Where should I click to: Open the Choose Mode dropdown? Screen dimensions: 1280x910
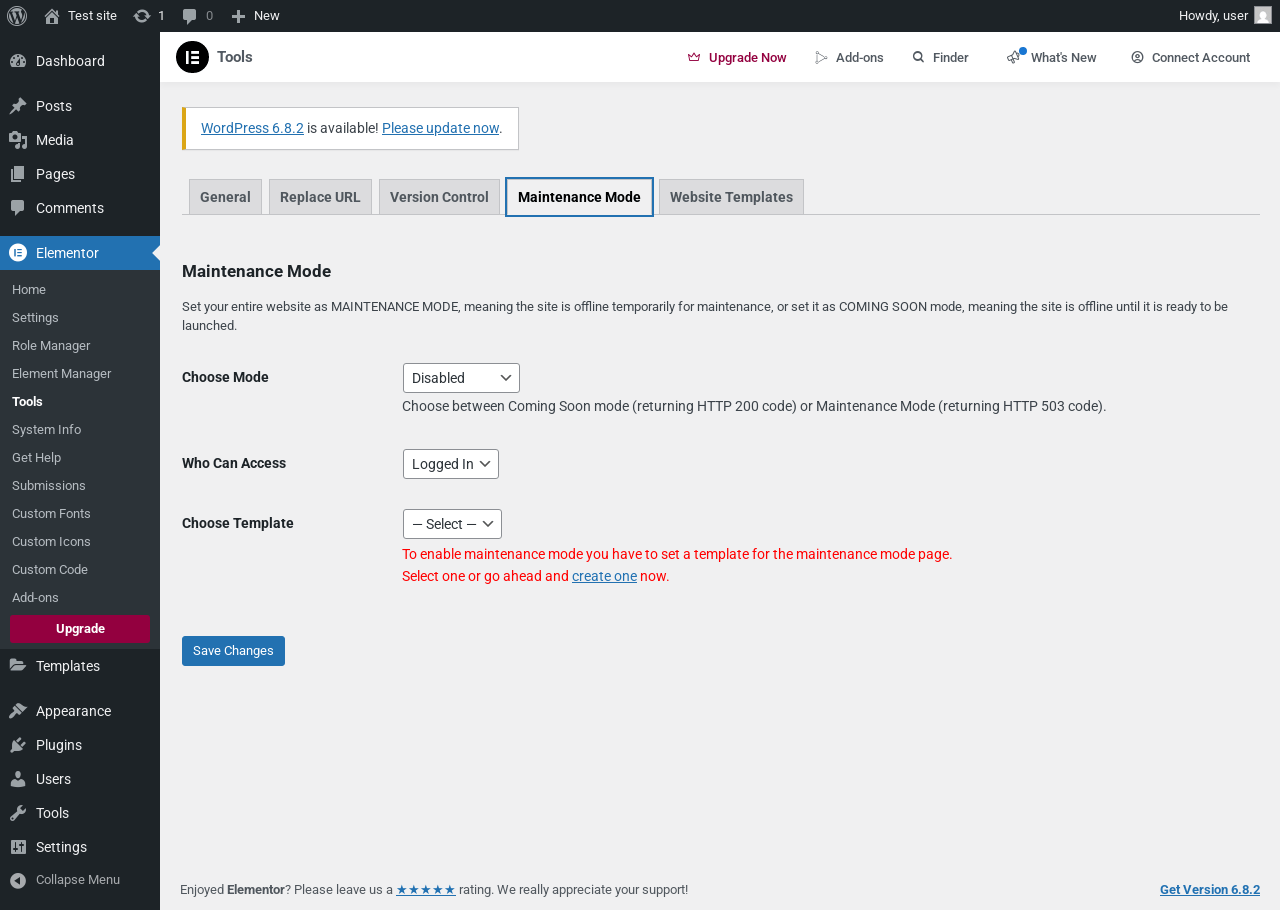(x=461, y=378)
